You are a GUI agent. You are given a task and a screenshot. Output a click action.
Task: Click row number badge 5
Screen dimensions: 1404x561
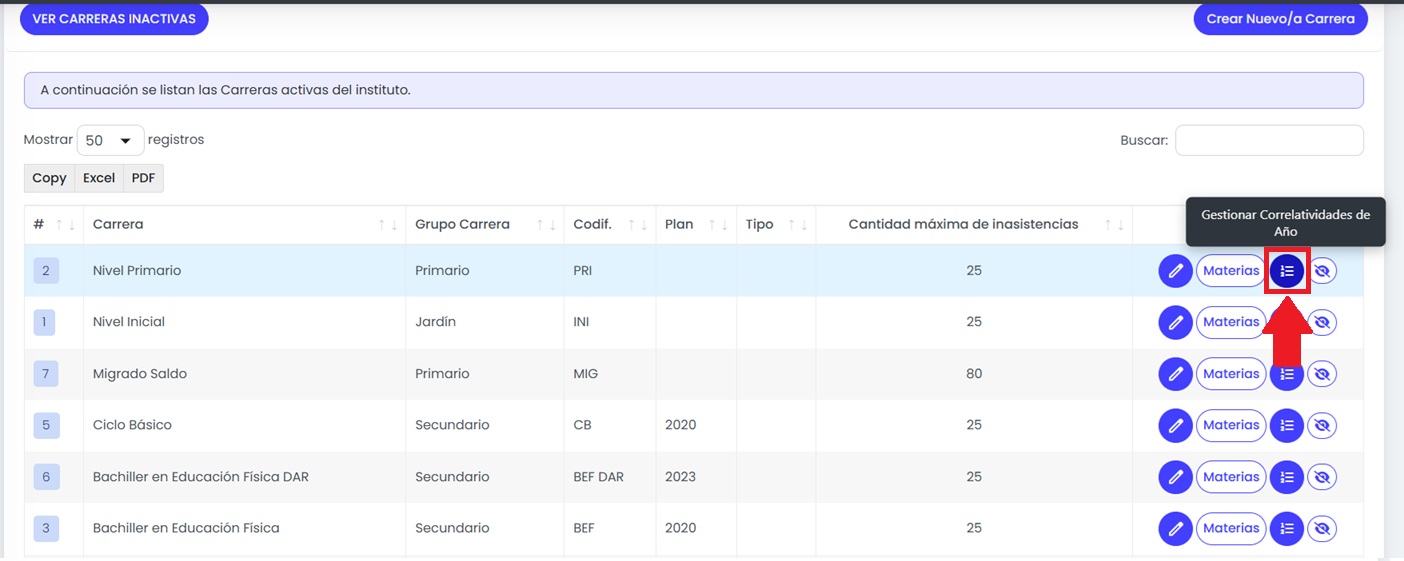[46, 425]
